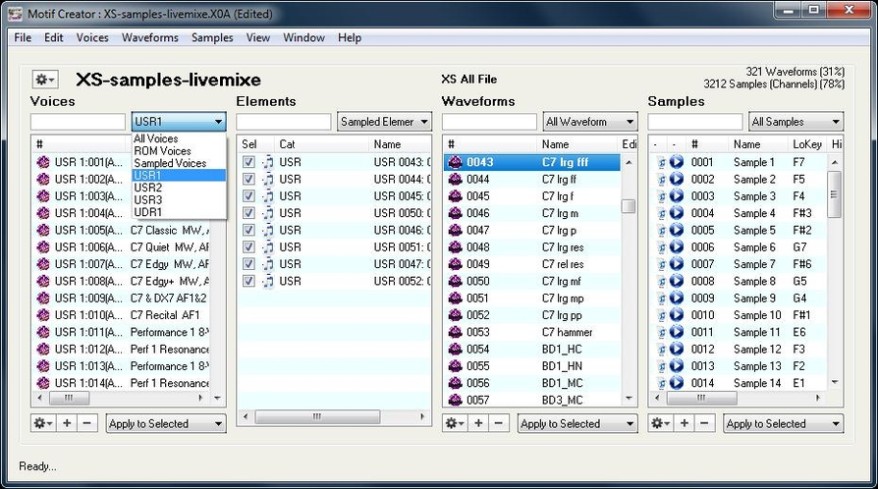Open the Samples panel gear menu
The height and width of the screenshot is (489, 878).
[660, 423]
